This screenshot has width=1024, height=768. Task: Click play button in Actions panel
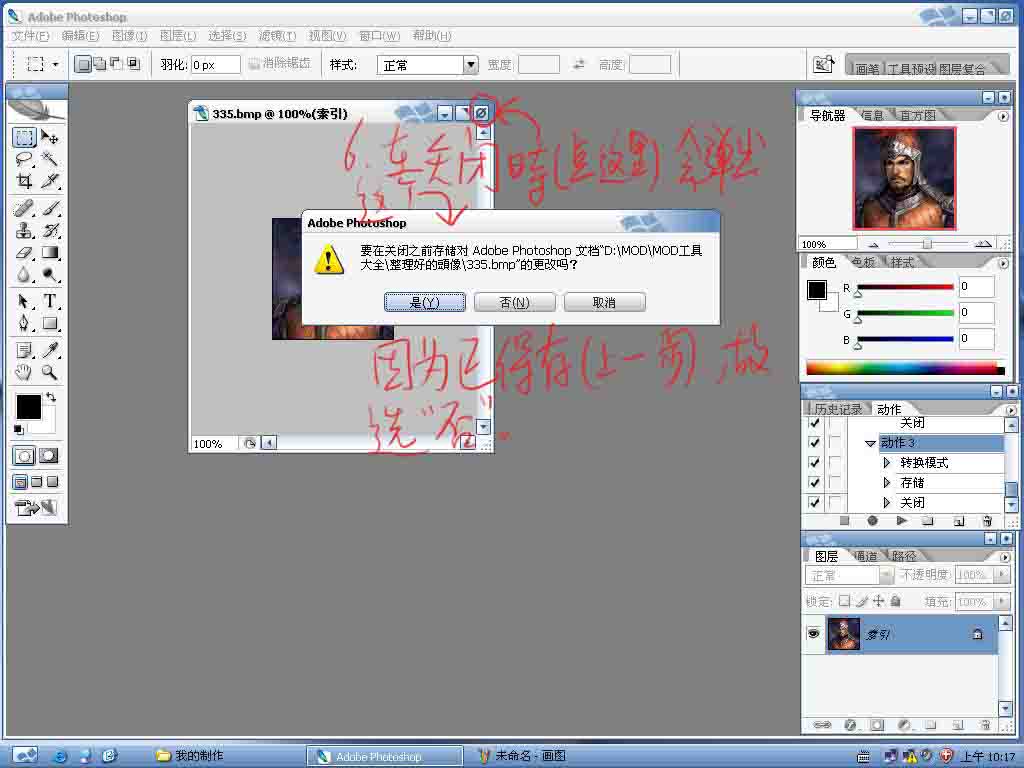tap(901, 521)
